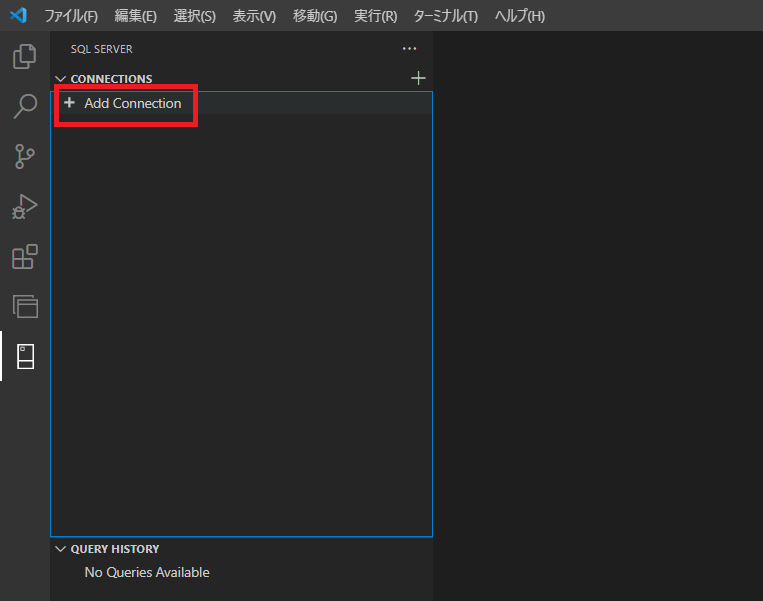763x601 pixels.
Task: Click the SQL SERVER panel title
Action: 101,49
